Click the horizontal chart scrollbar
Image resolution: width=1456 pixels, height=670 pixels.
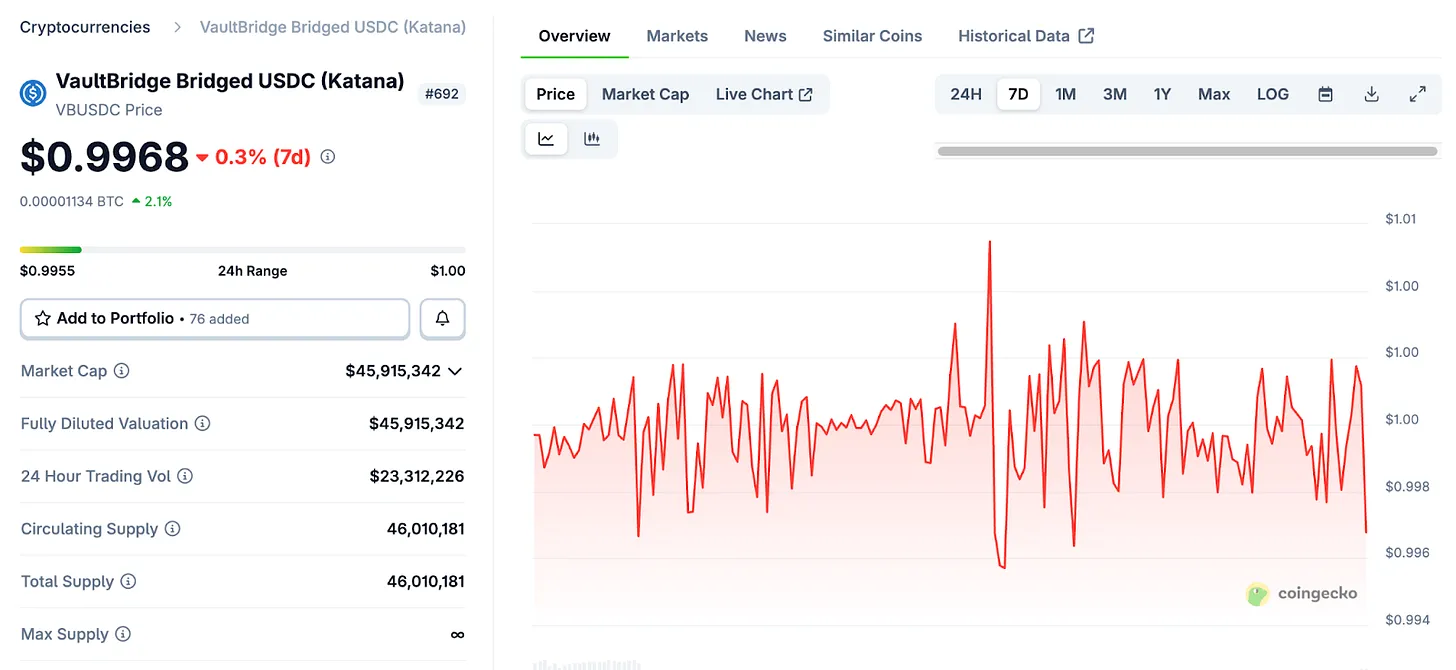[1187, 151]
